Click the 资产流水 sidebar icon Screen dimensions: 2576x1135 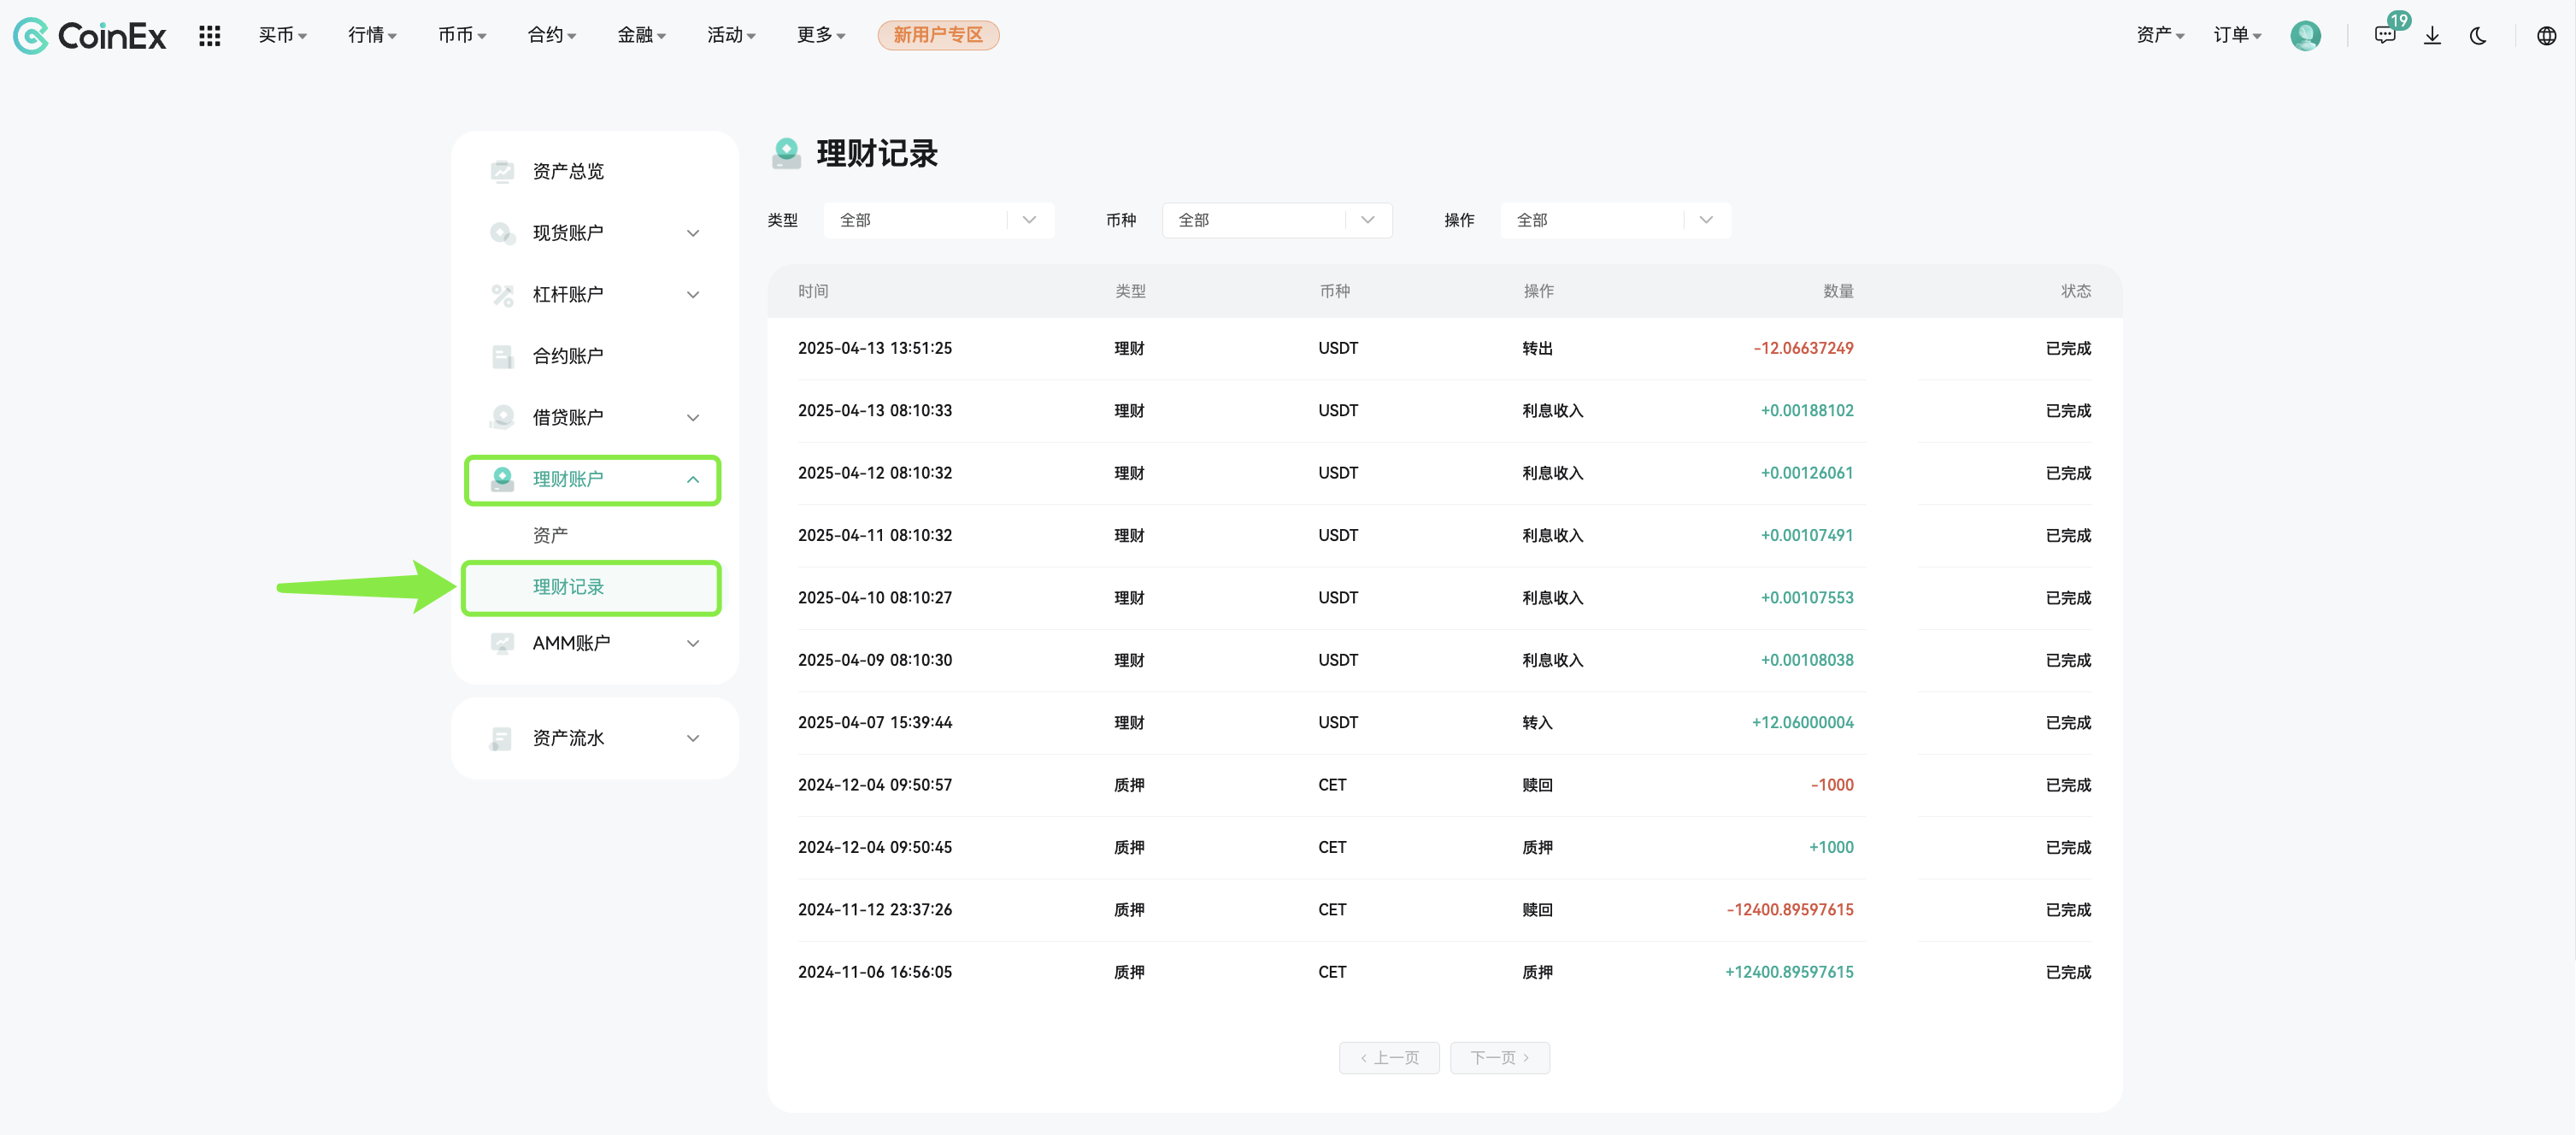(x=502, y=738)
